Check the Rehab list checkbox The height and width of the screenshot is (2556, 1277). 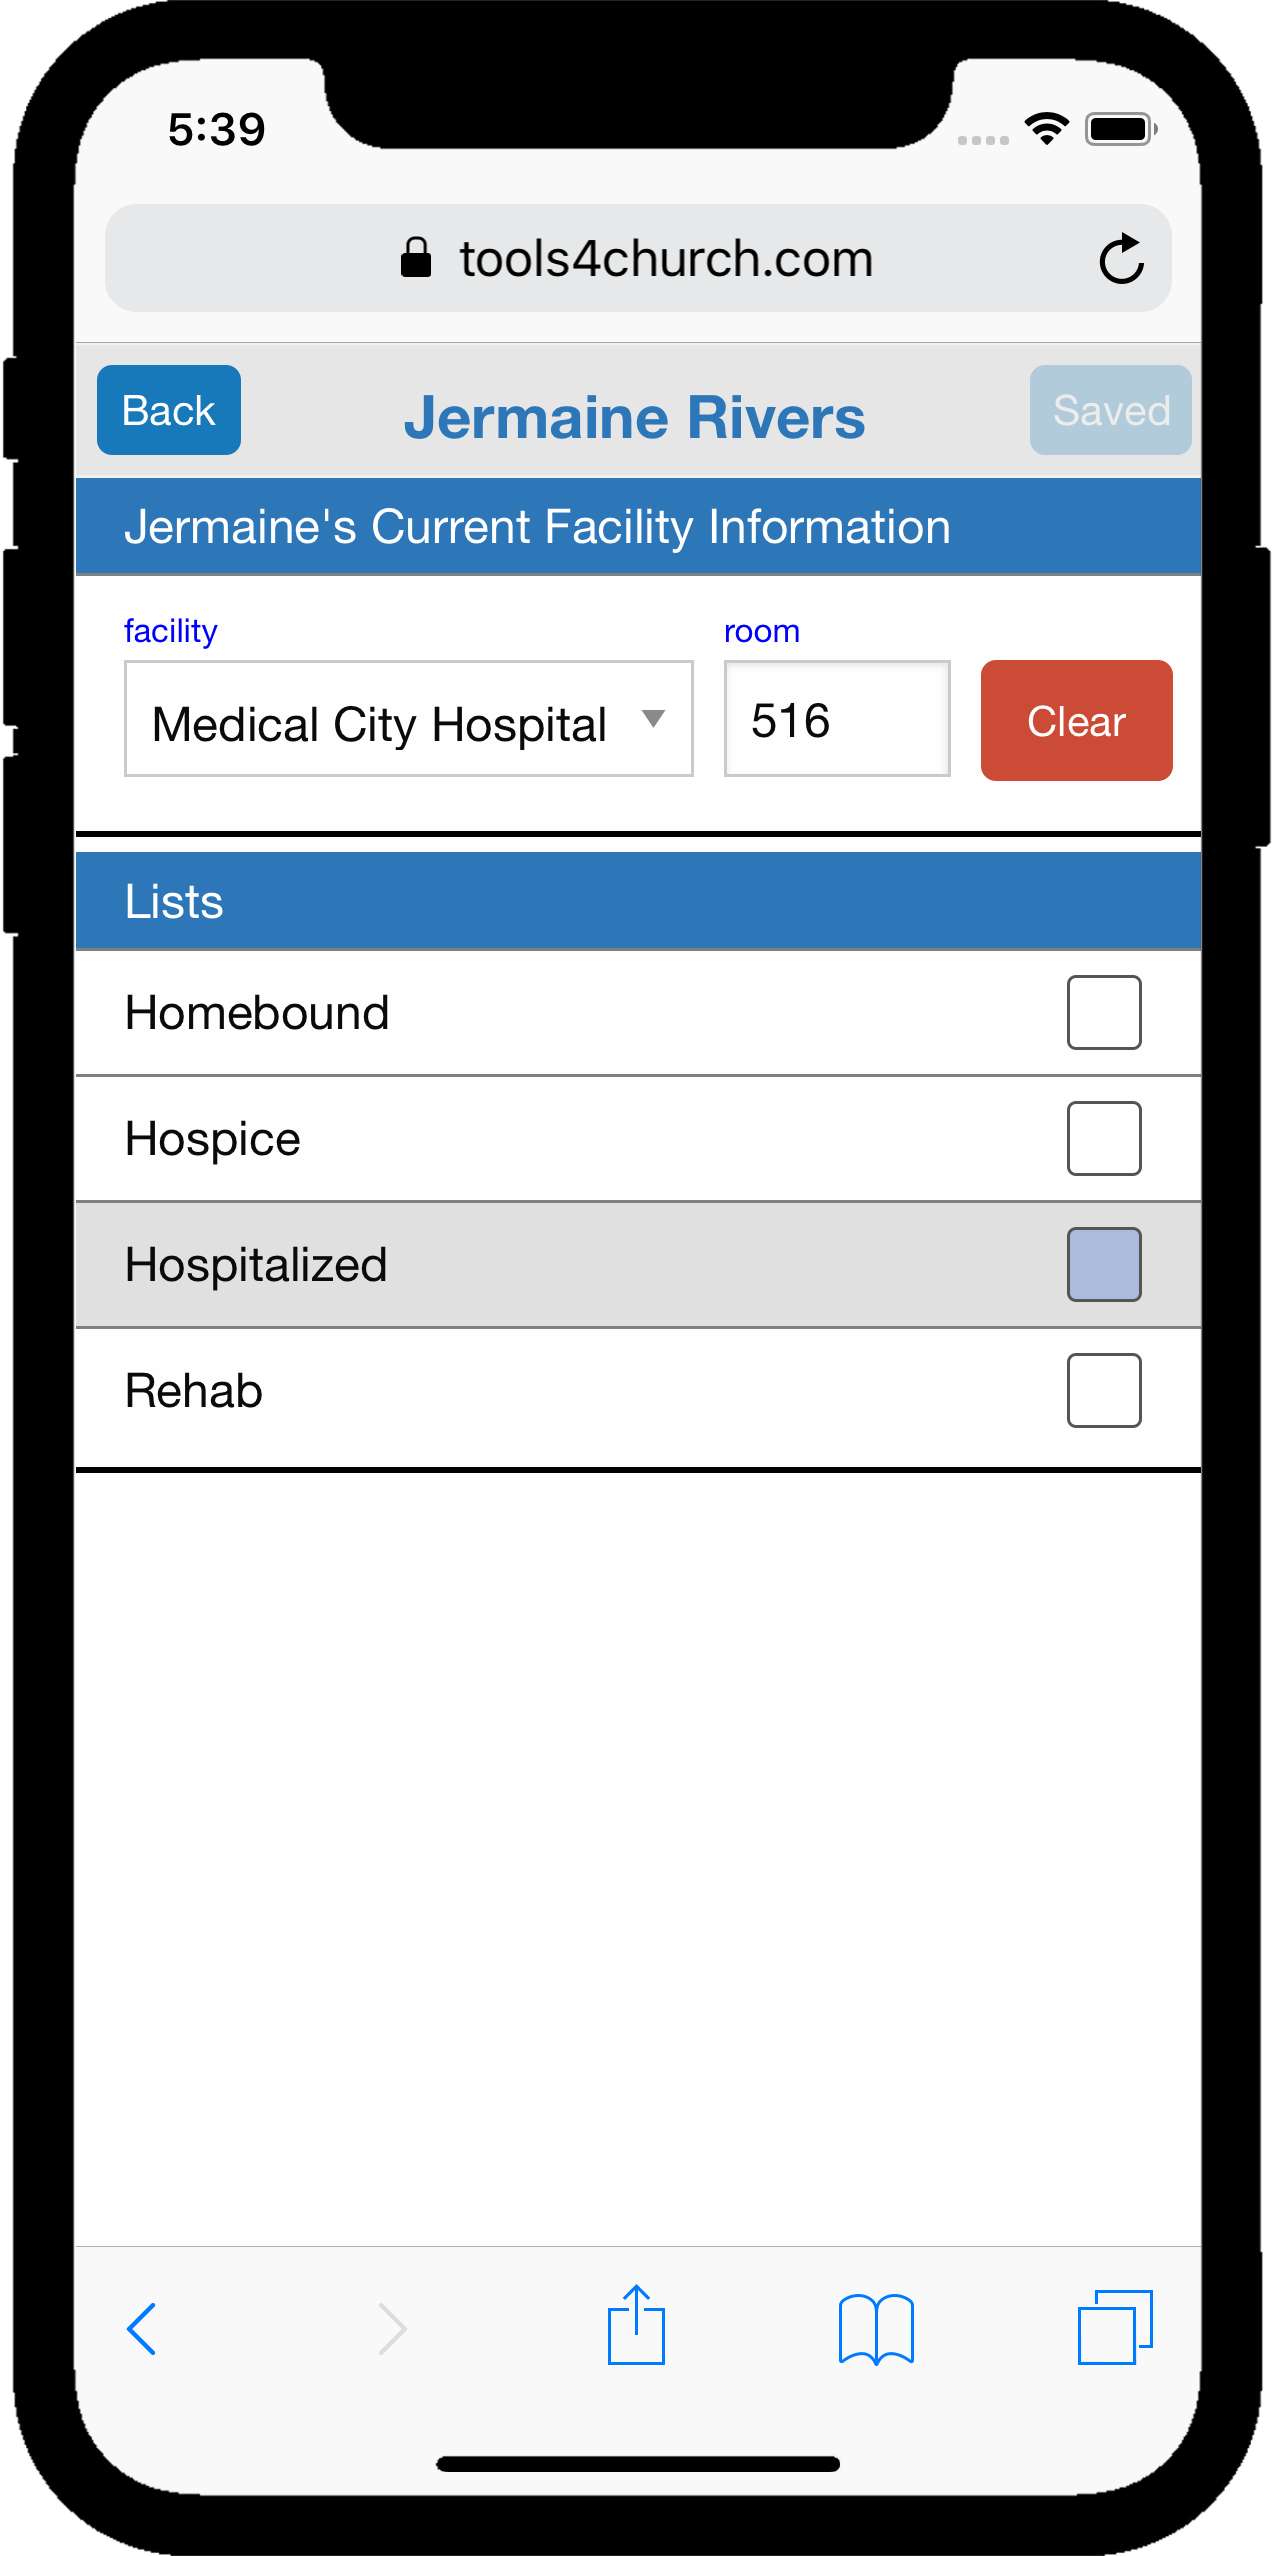(1103, 1391)
